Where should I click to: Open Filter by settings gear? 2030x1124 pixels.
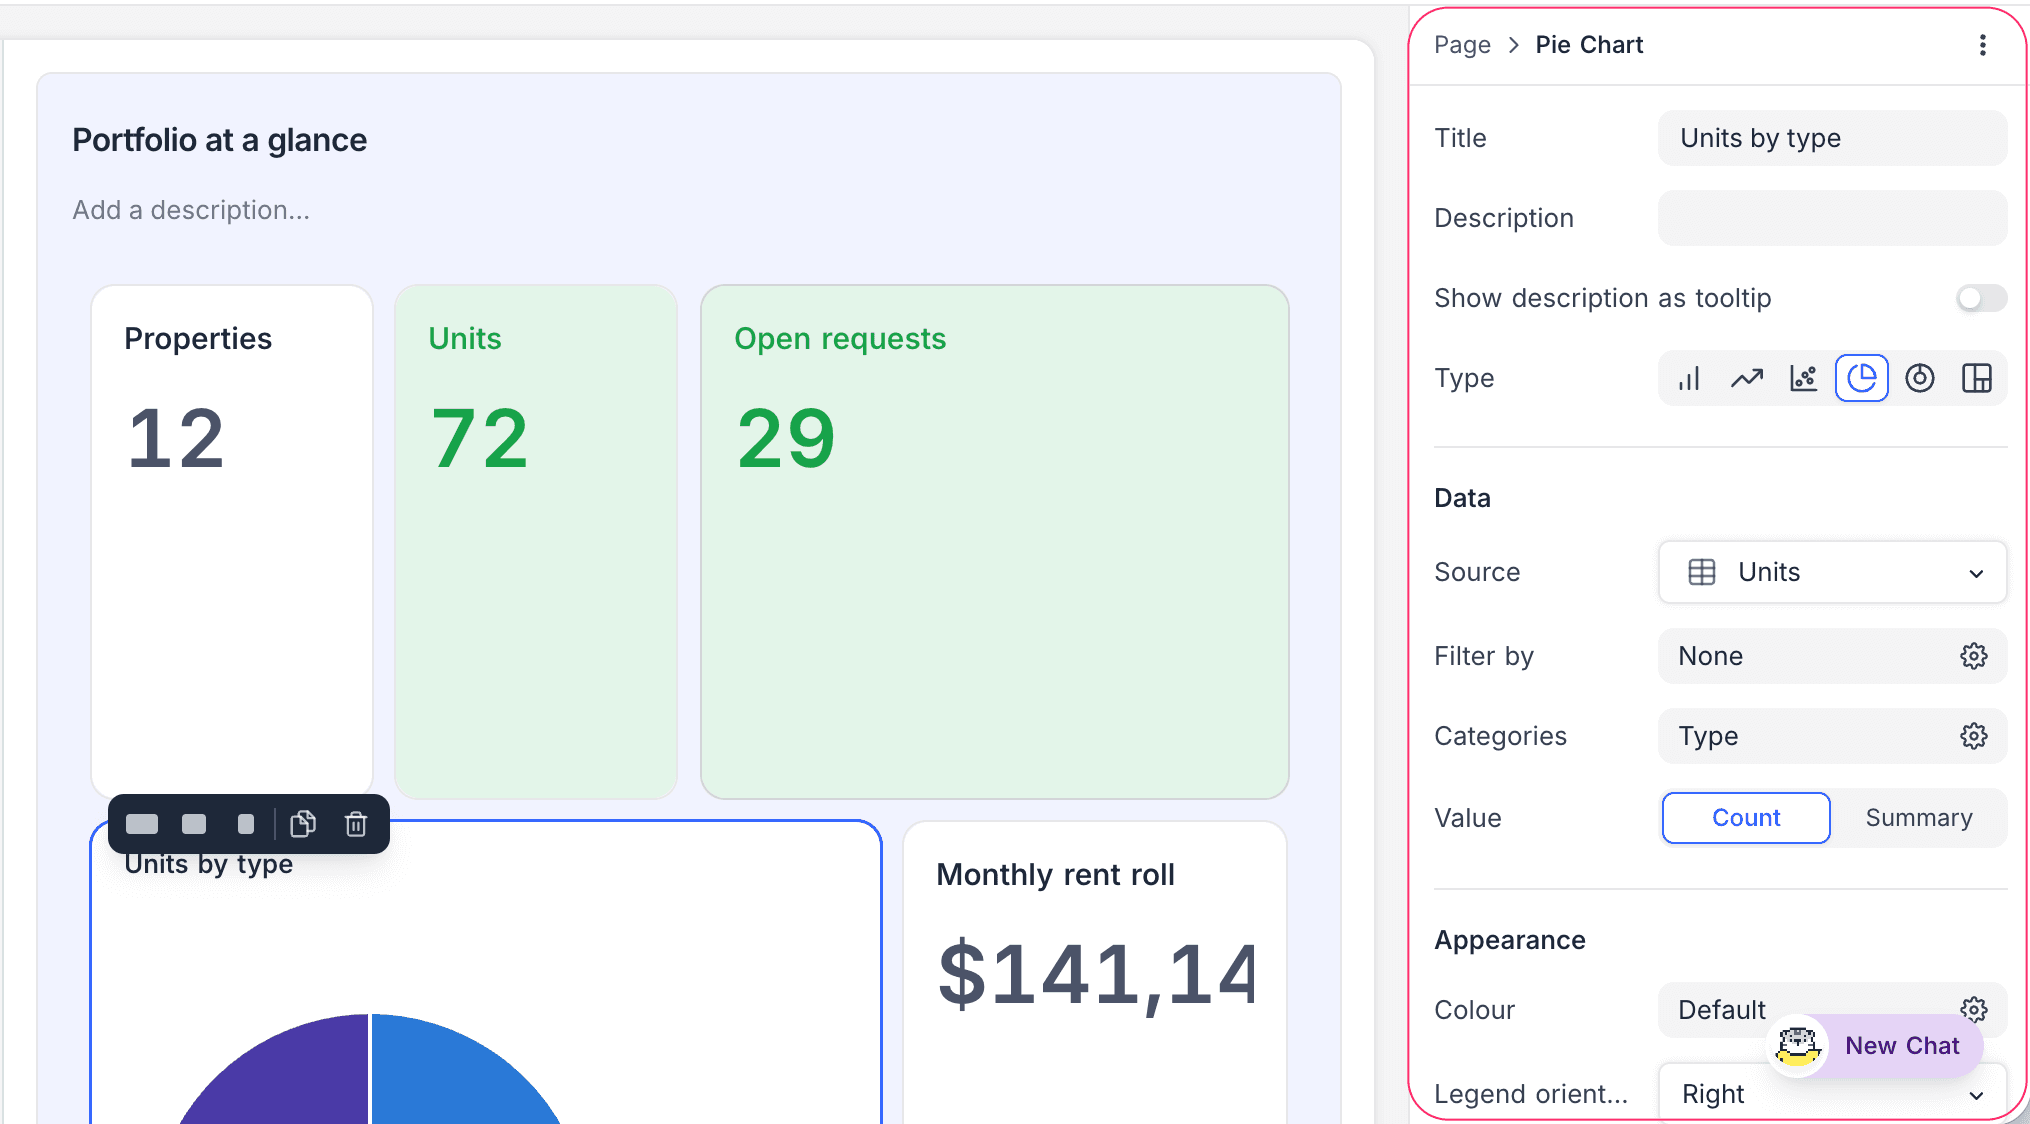pyautogui.click(x=1974, y=656)
